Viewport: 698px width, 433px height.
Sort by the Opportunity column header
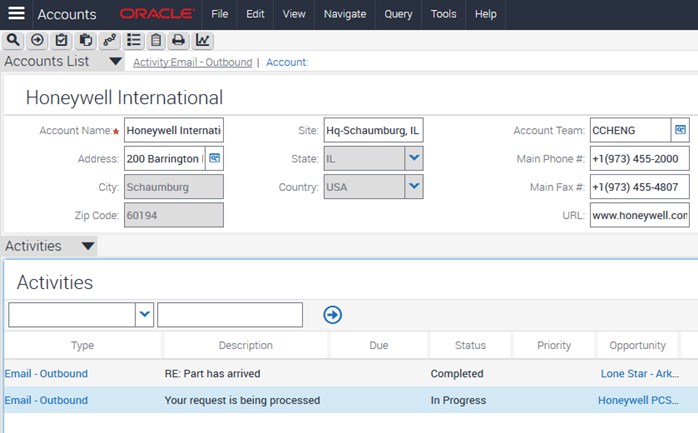(x=637, y=345)
